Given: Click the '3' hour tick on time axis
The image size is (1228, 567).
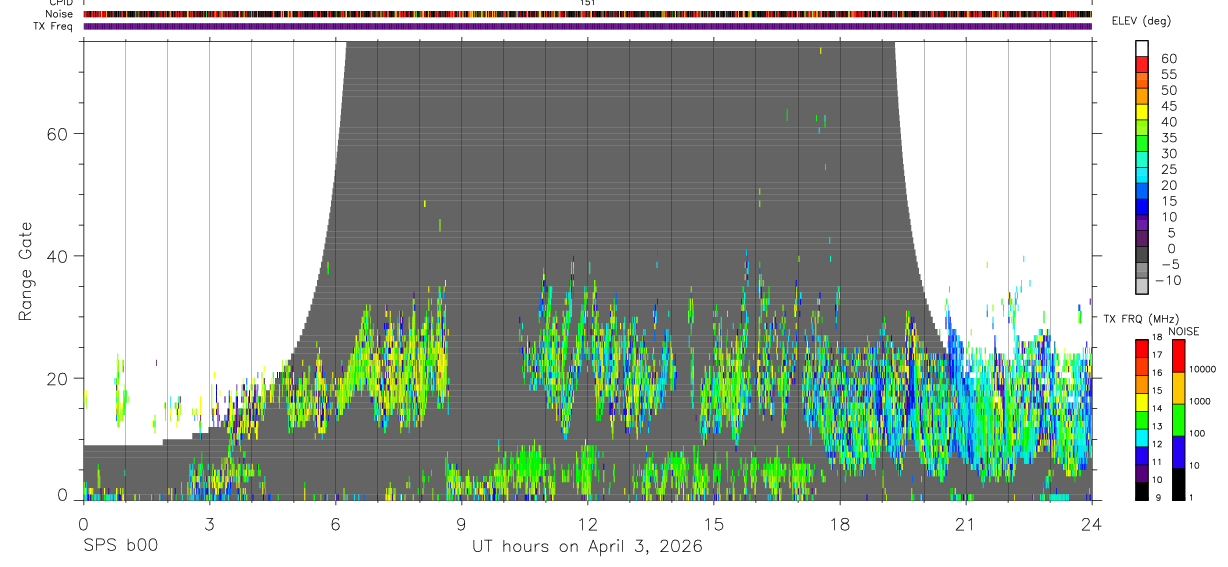Looking at the screenshot, I should coord(209,523).
